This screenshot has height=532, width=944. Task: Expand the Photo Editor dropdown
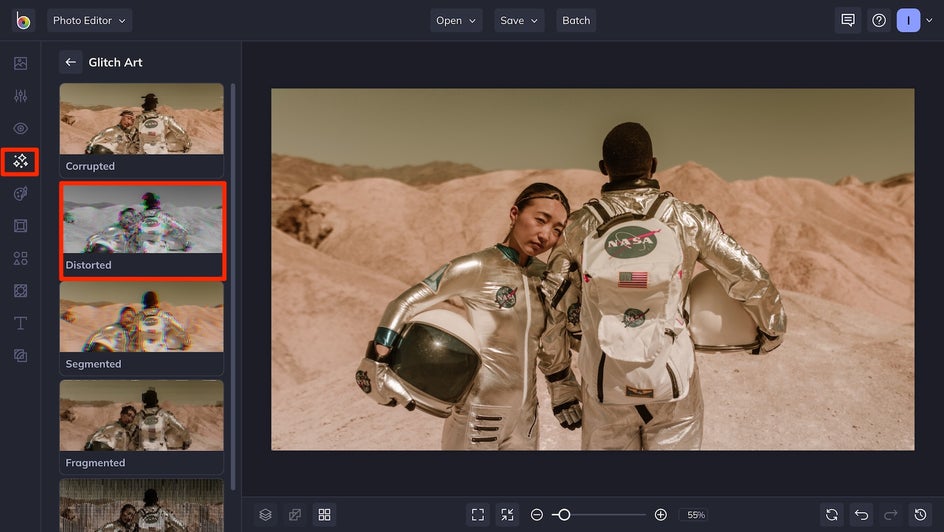(x=89, y=20)
